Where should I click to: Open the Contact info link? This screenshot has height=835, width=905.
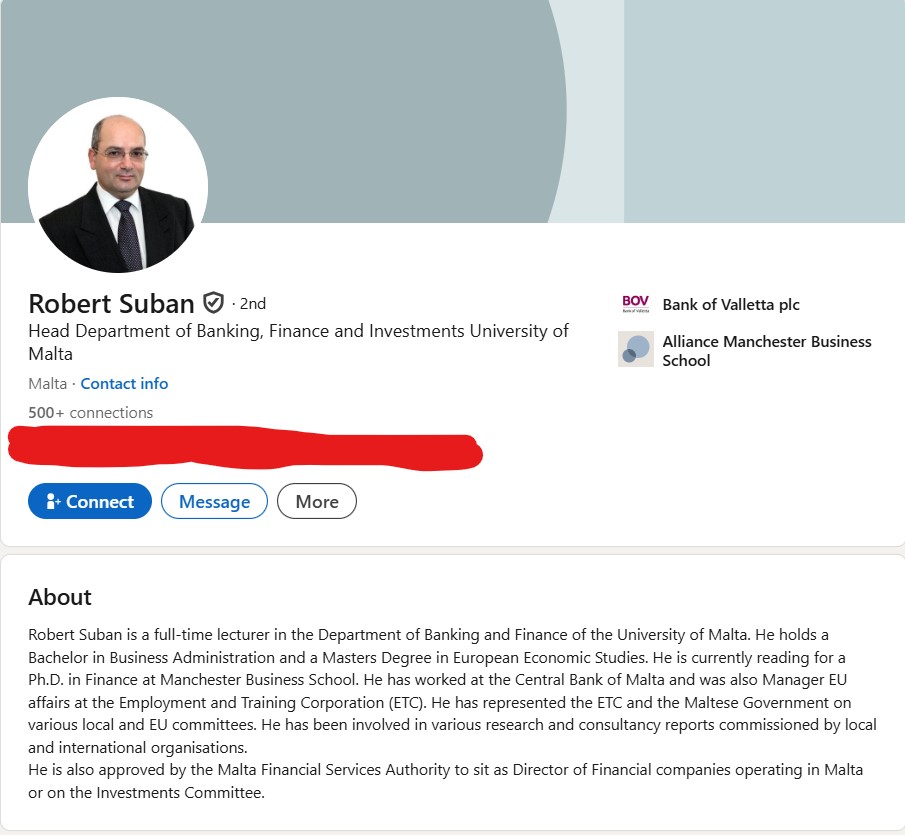click(x=124, y=384)
